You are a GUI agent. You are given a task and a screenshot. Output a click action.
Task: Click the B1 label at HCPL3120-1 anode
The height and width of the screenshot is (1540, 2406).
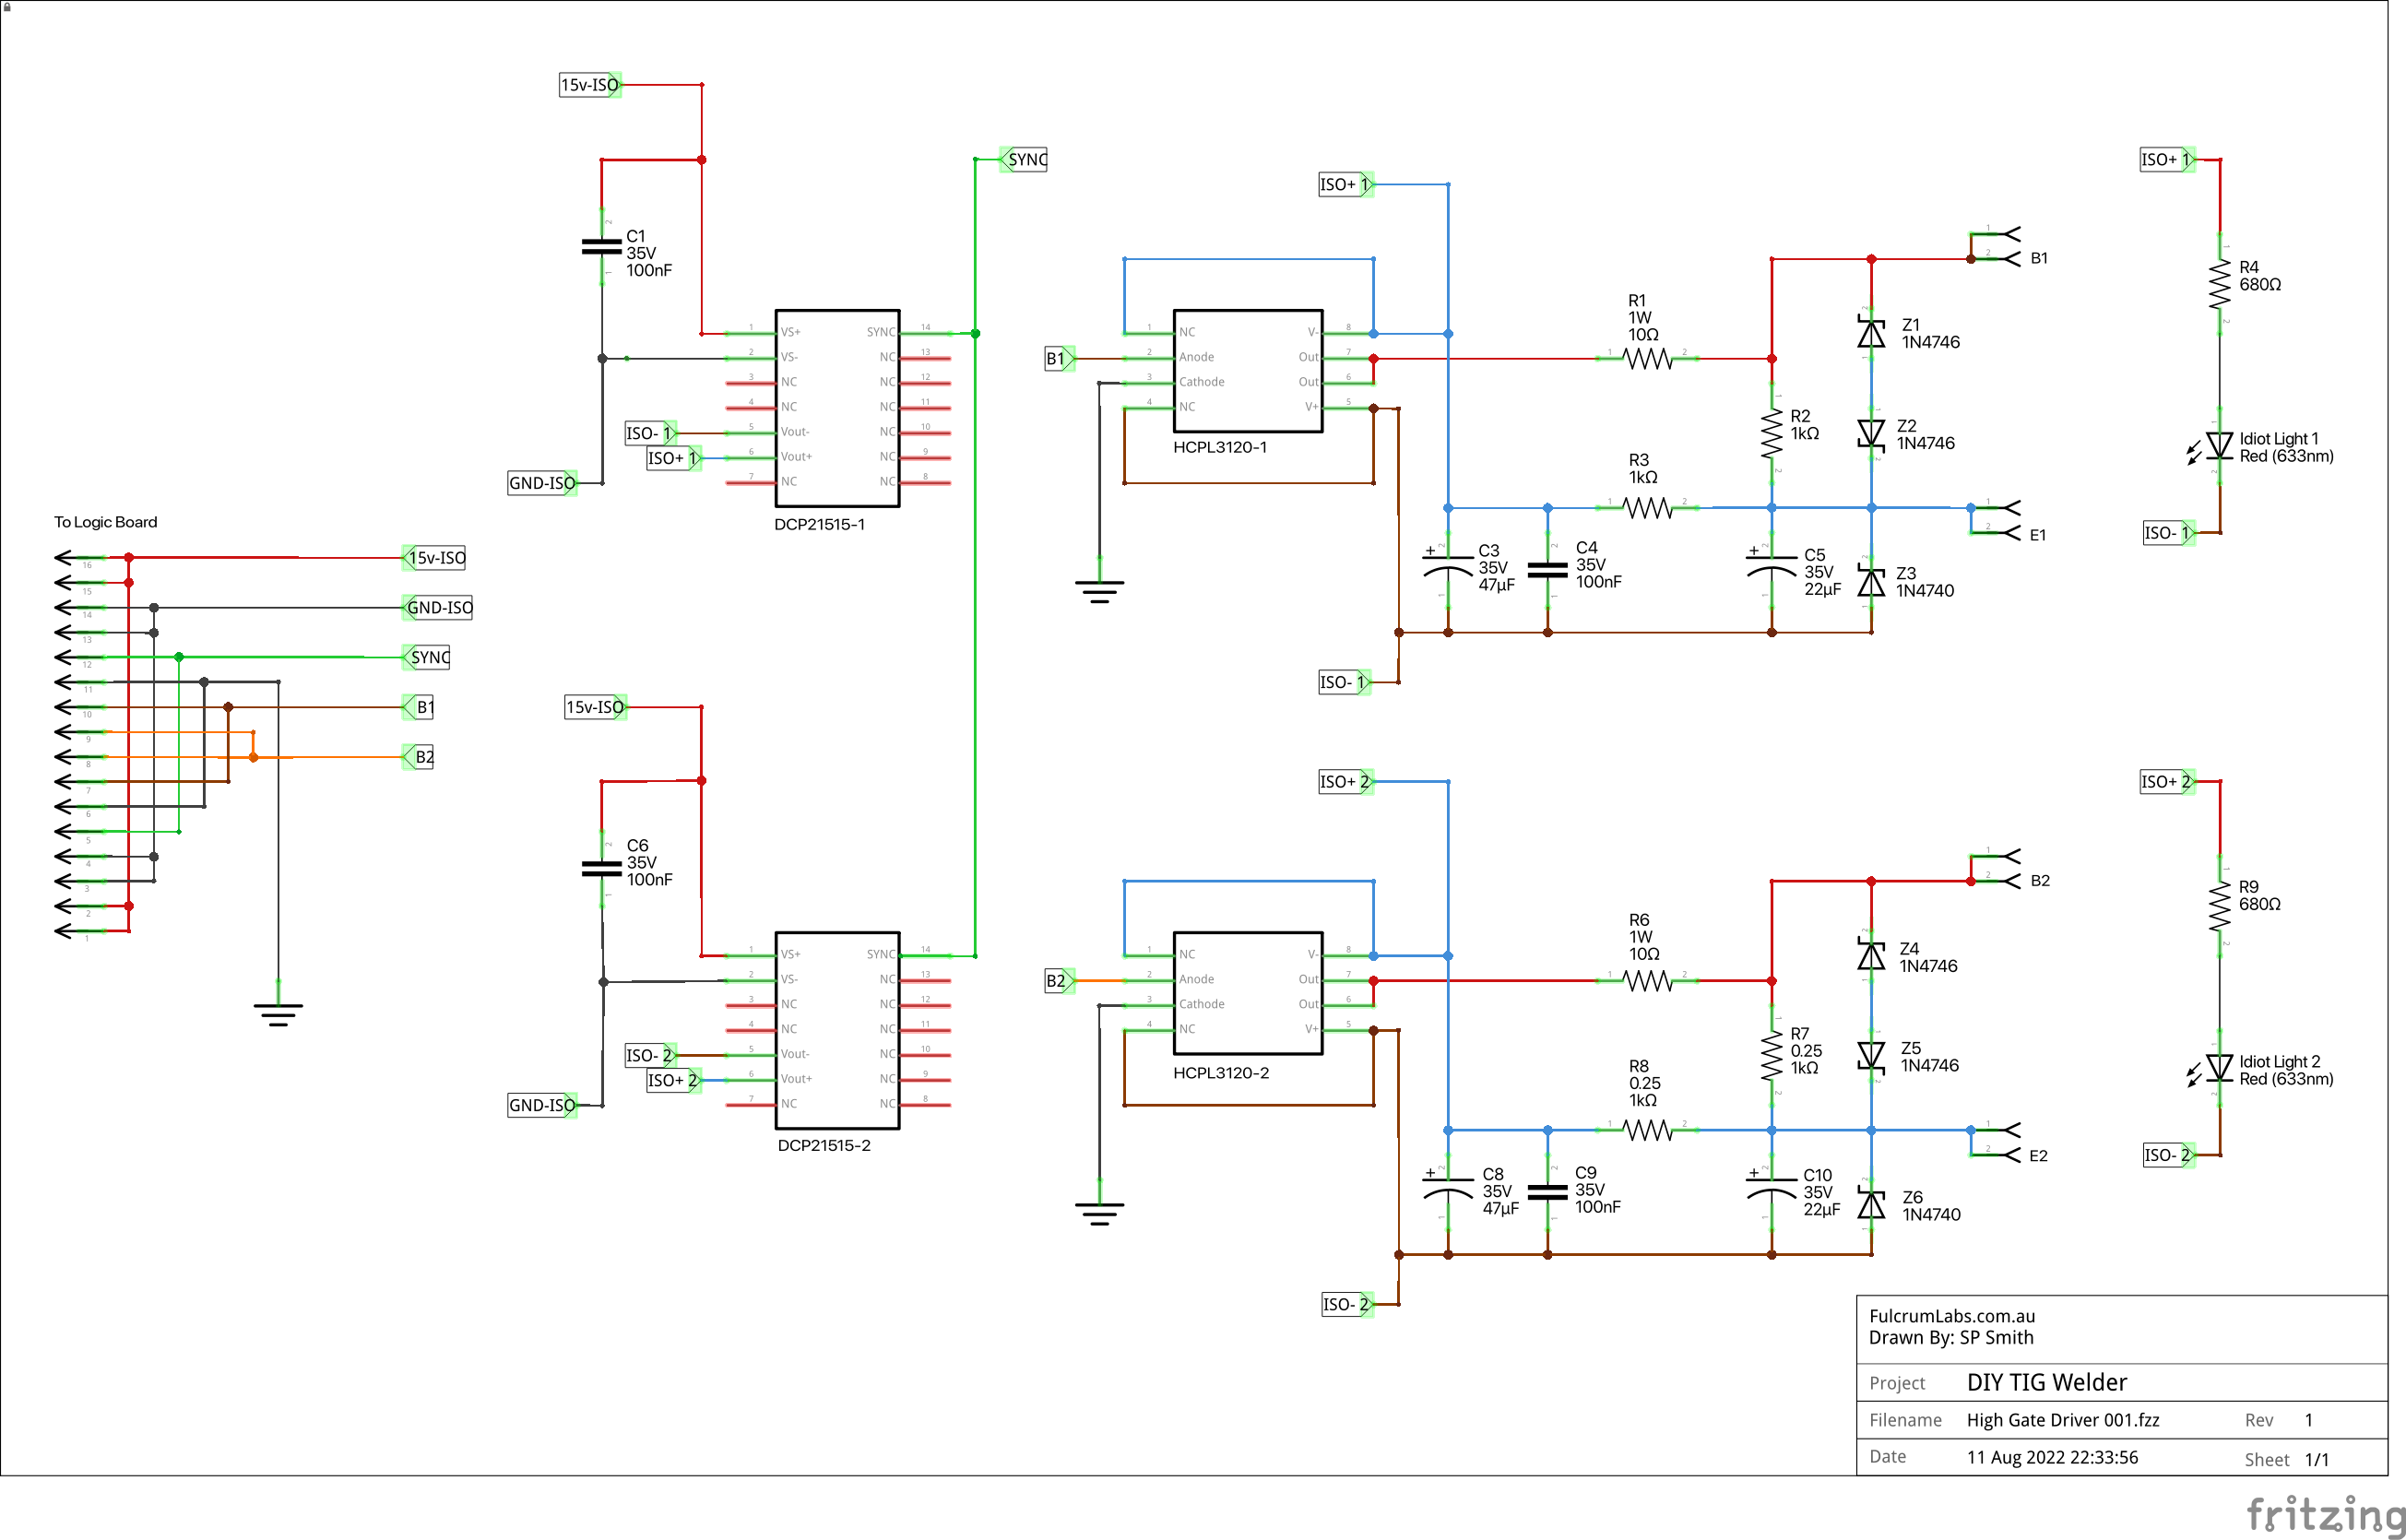(x=1059, y=358)
